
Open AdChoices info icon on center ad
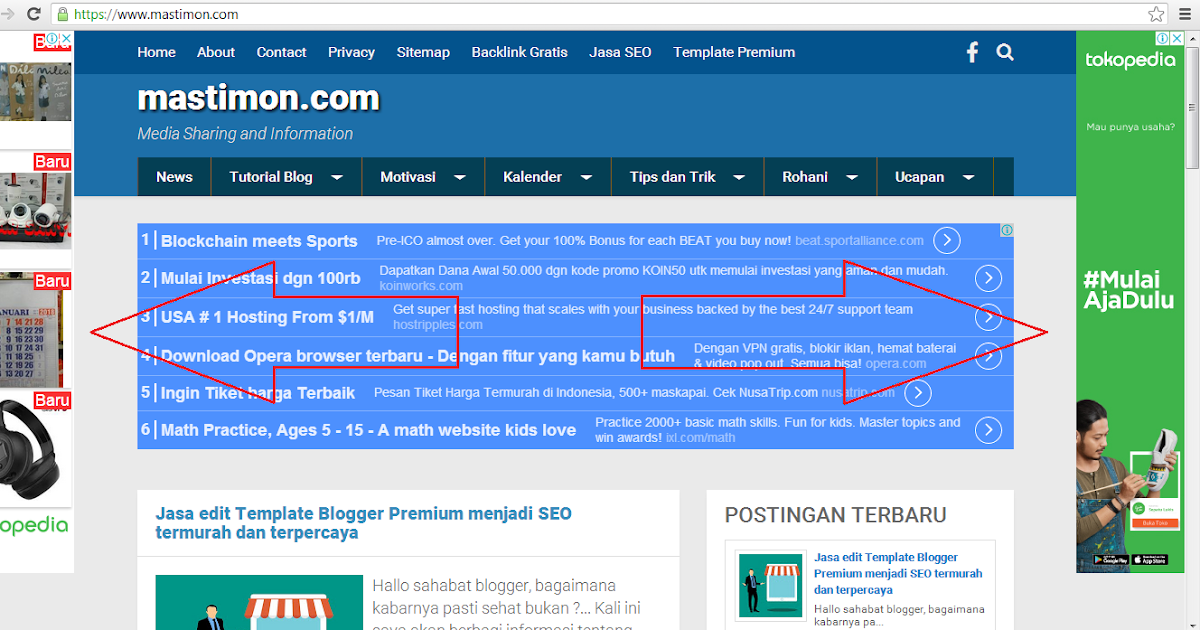[x=1007, y=230]
